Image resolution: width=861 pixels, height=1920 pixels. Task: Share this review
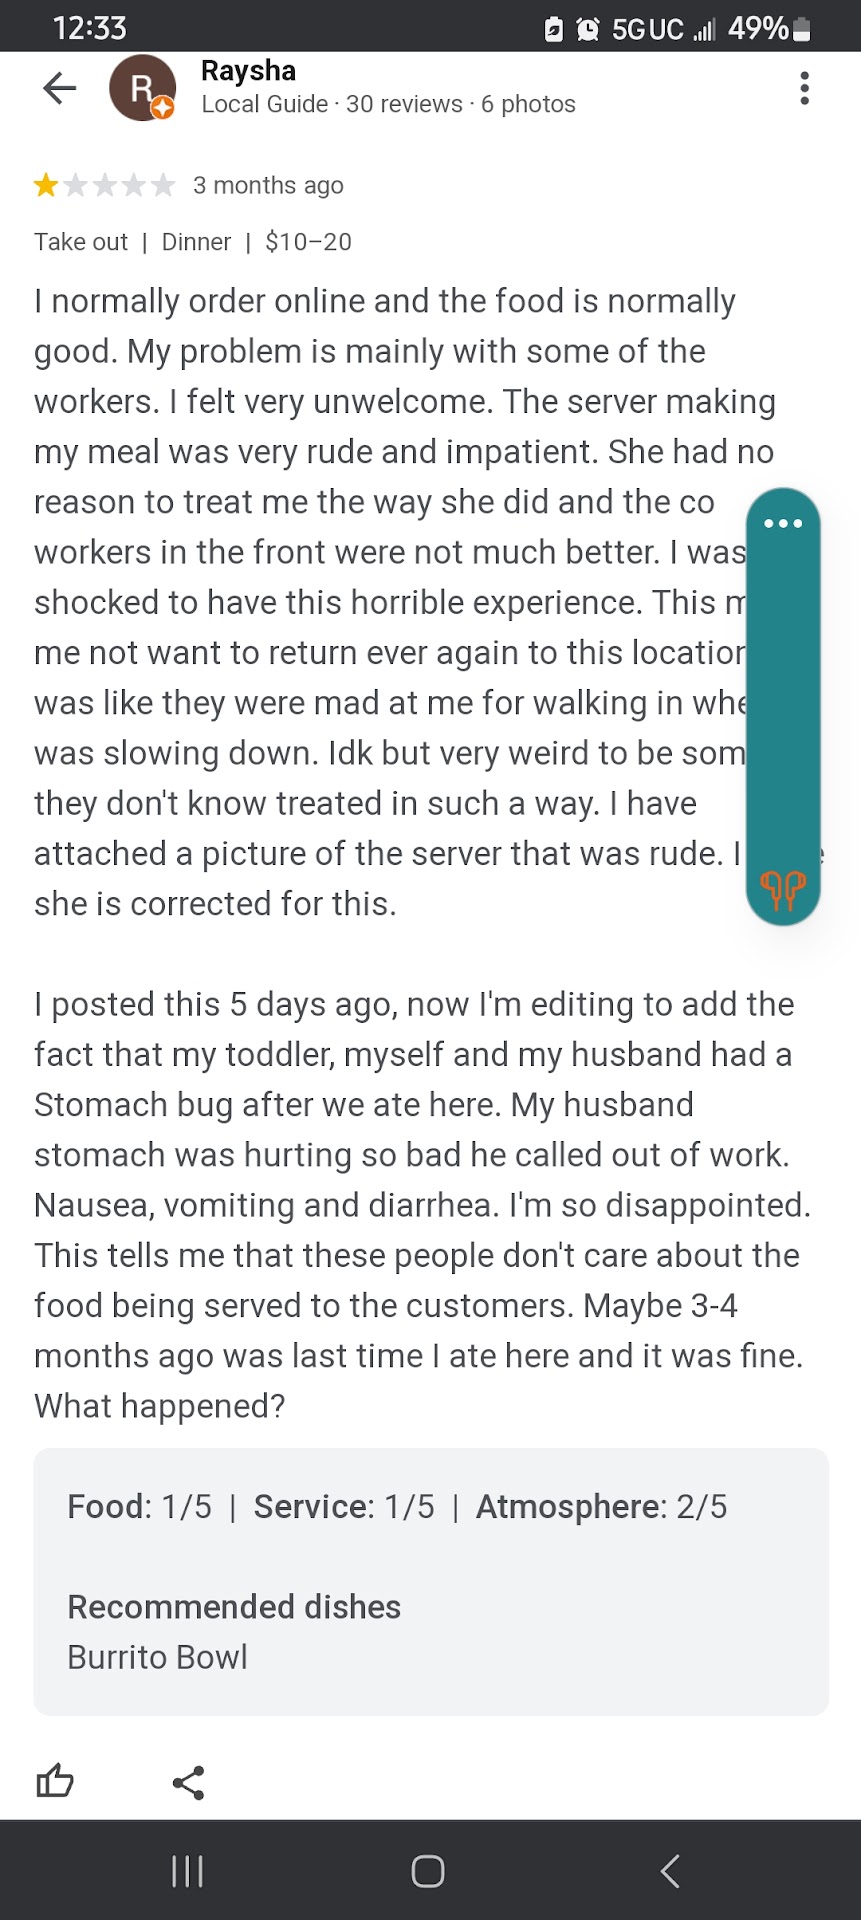pos(188,1782)
